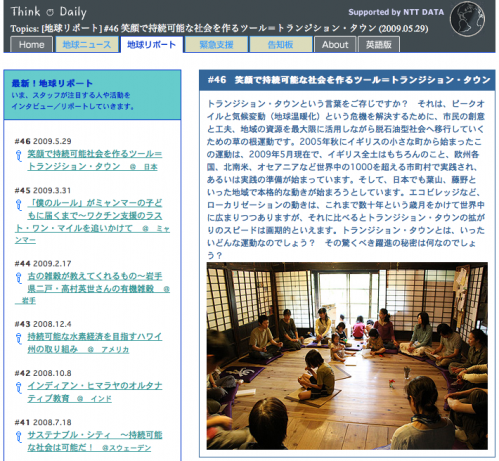Open report #41 Sustainable City Sweden link

click(x=95, y=441)
